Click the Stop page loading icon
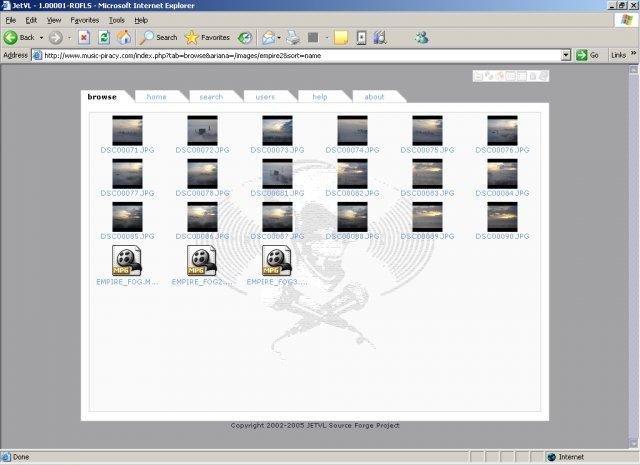 click(84, 38)
